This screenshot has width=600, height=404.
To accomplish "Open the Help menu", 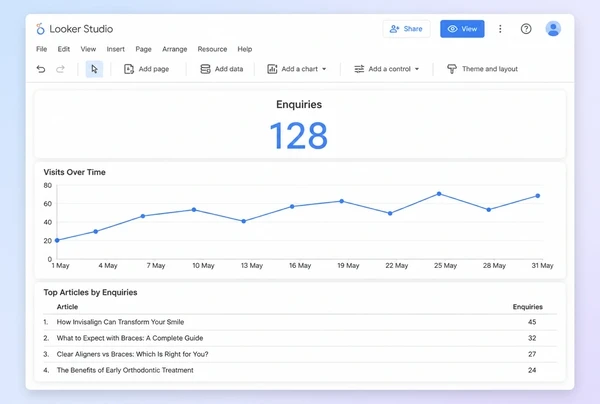I will click(245, 49).
